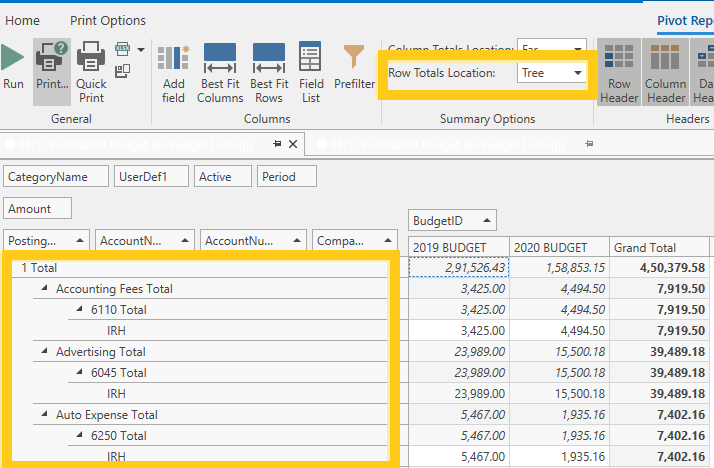This screenshot has height=468, width=714.
Task: Click the 2019 BUDGET column header
Action: click(459, 247)
